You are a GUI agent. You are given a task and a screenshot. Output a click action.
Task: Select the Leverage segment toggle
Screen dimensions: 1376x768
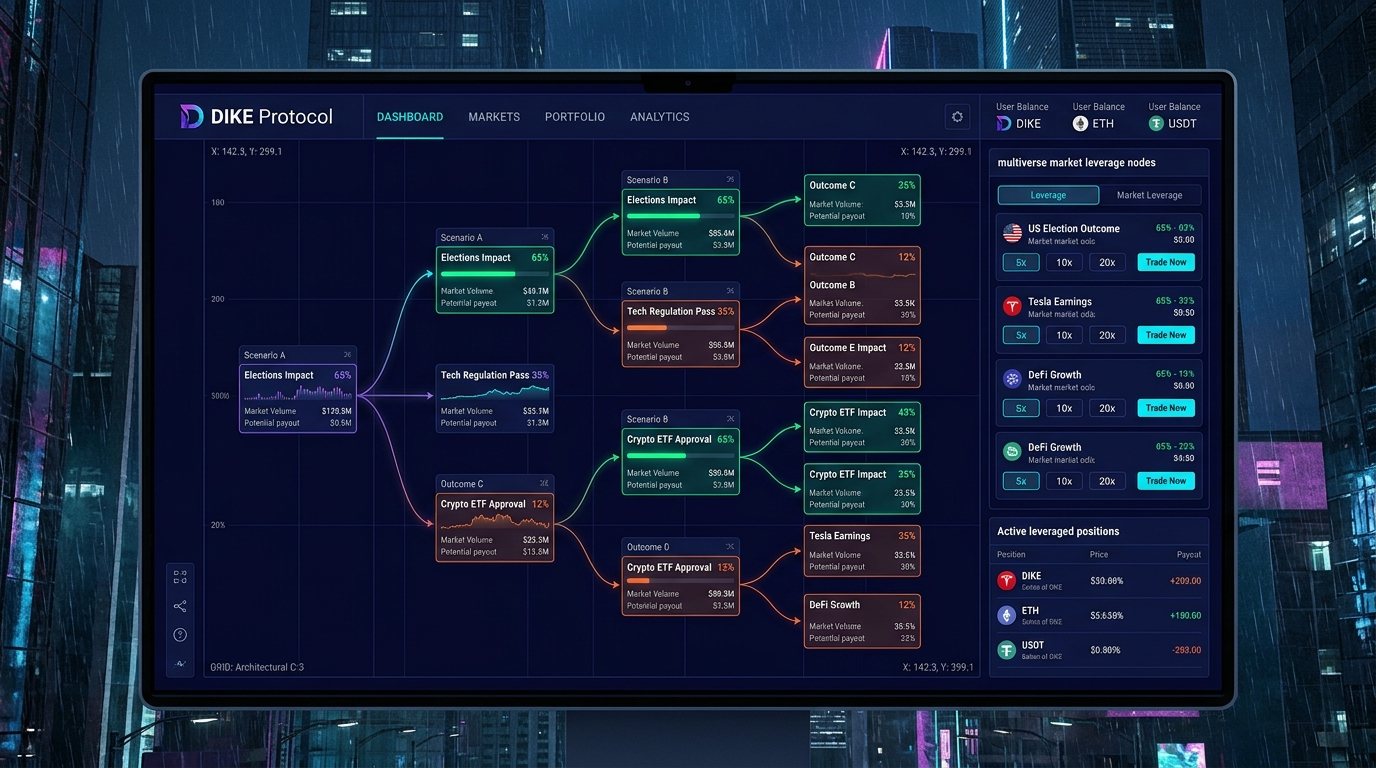point(1048,195)
